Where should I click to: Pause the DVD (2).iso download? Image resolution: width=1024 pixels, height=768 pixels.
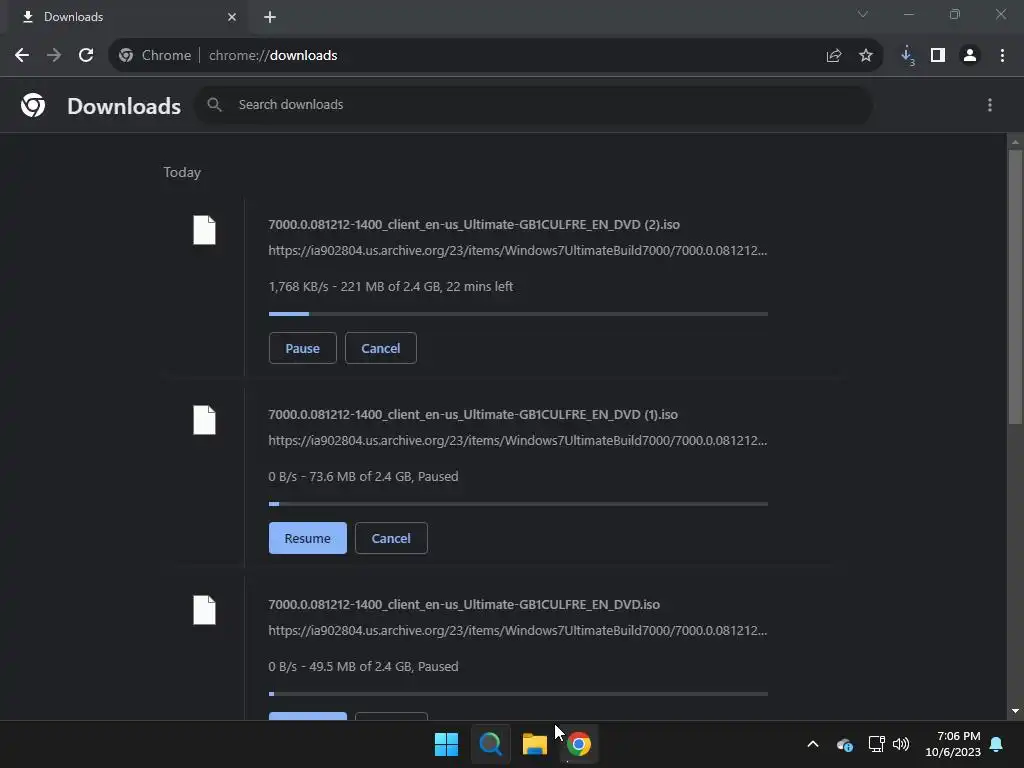302,348
